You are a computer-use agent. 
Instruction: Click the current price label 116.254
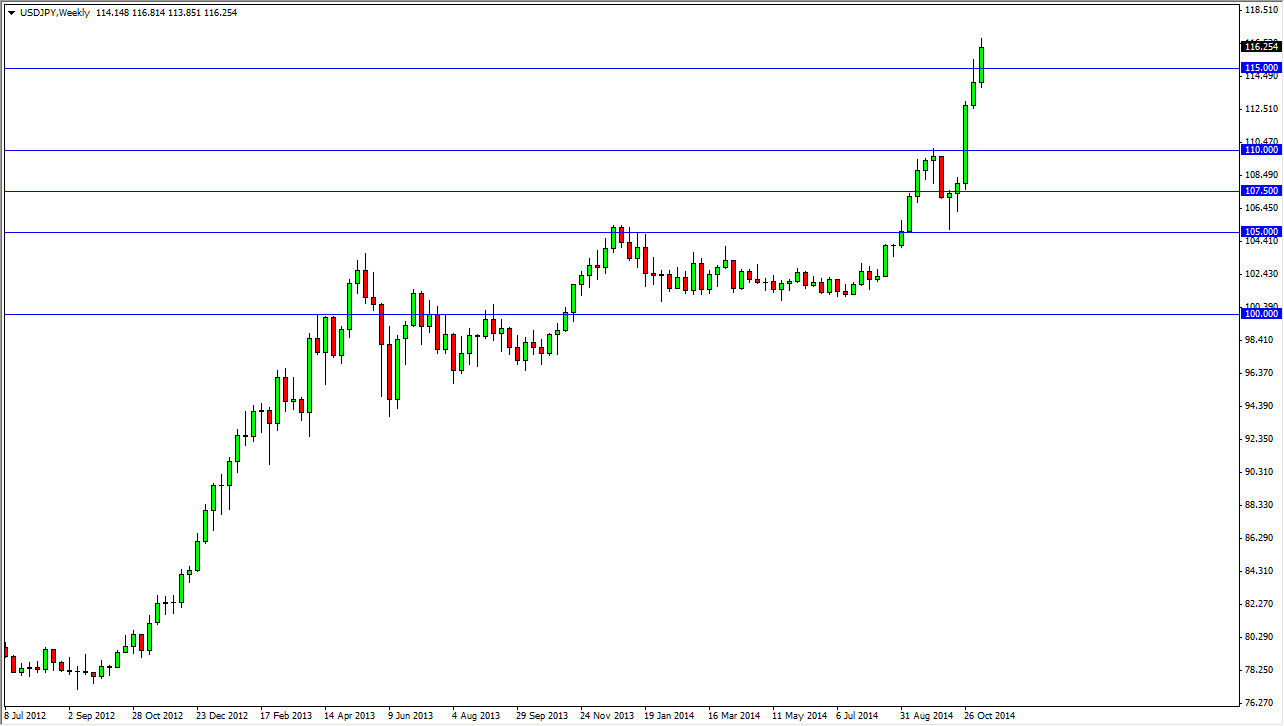point(1260,46)
